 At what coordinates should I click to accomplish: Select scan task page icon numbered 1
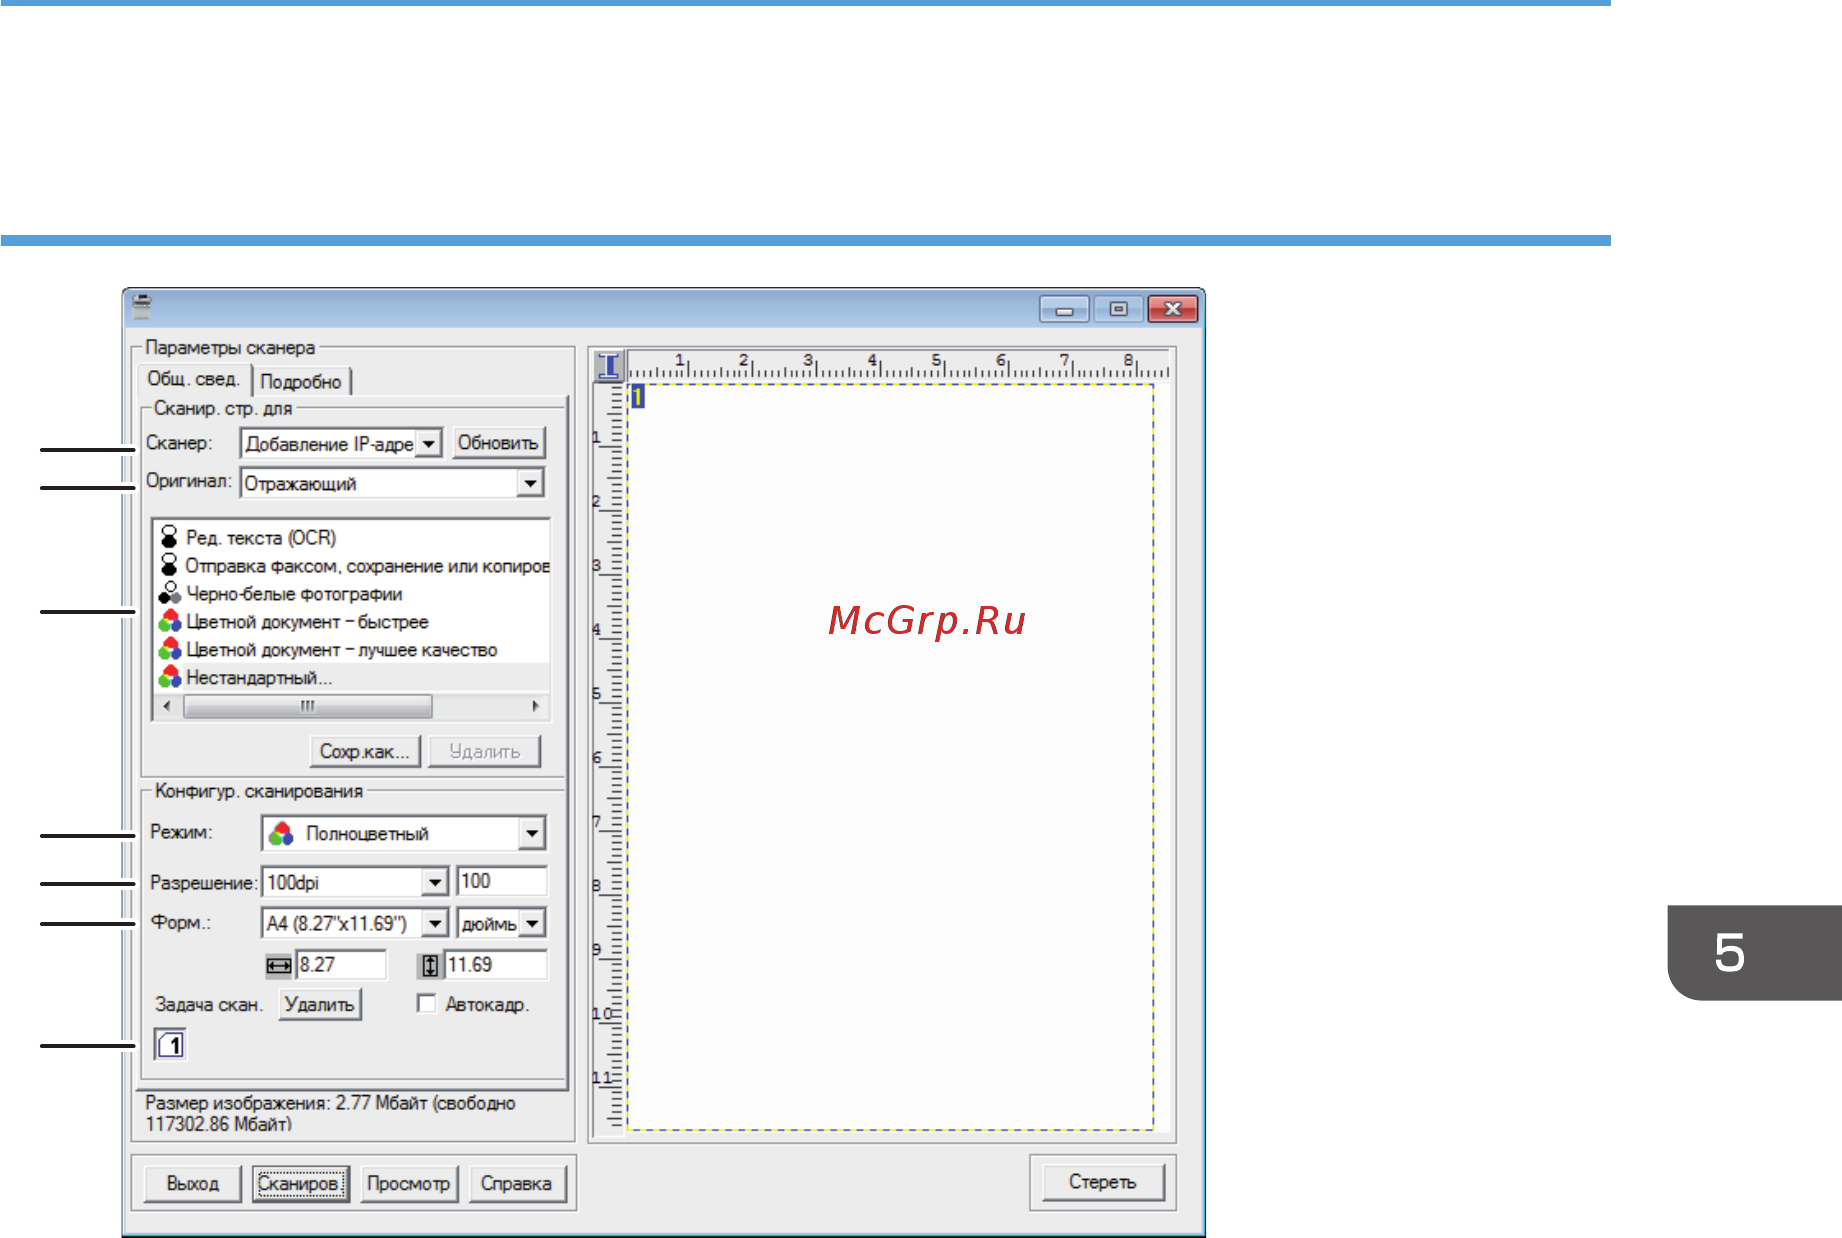coord(170,1045)
